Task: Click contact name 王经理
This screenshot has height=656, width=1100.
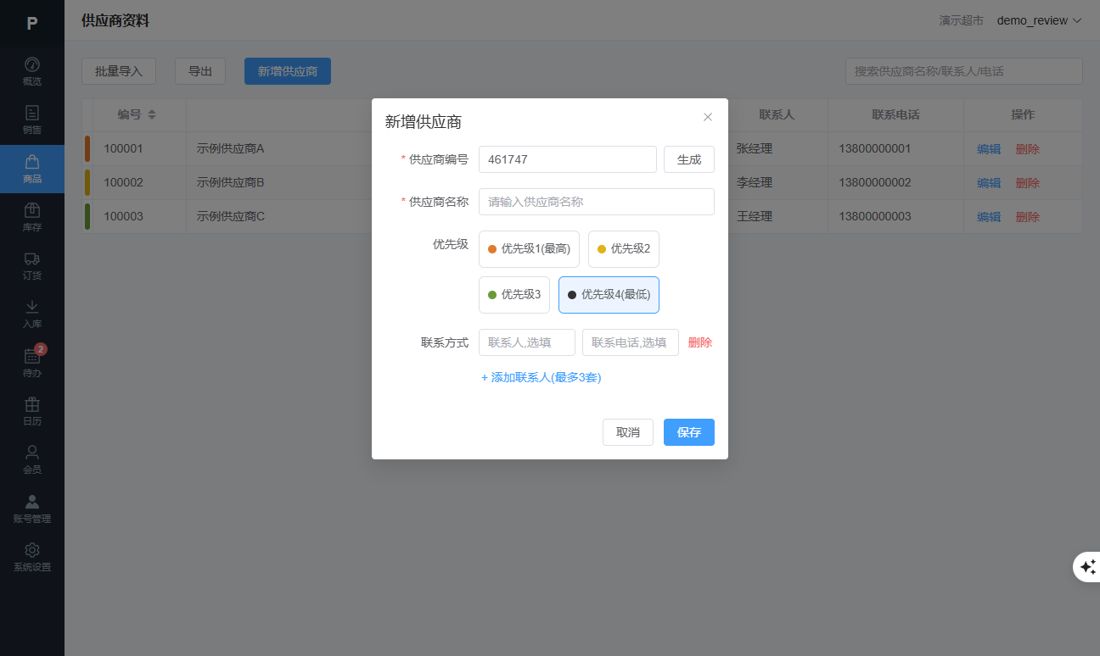Action: [754, 216]
